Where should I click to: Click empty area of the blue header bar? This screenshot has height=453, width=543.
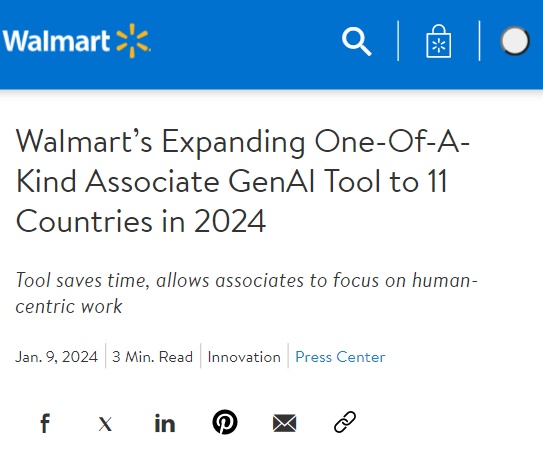pyautogui.click(x=242, y=44)
